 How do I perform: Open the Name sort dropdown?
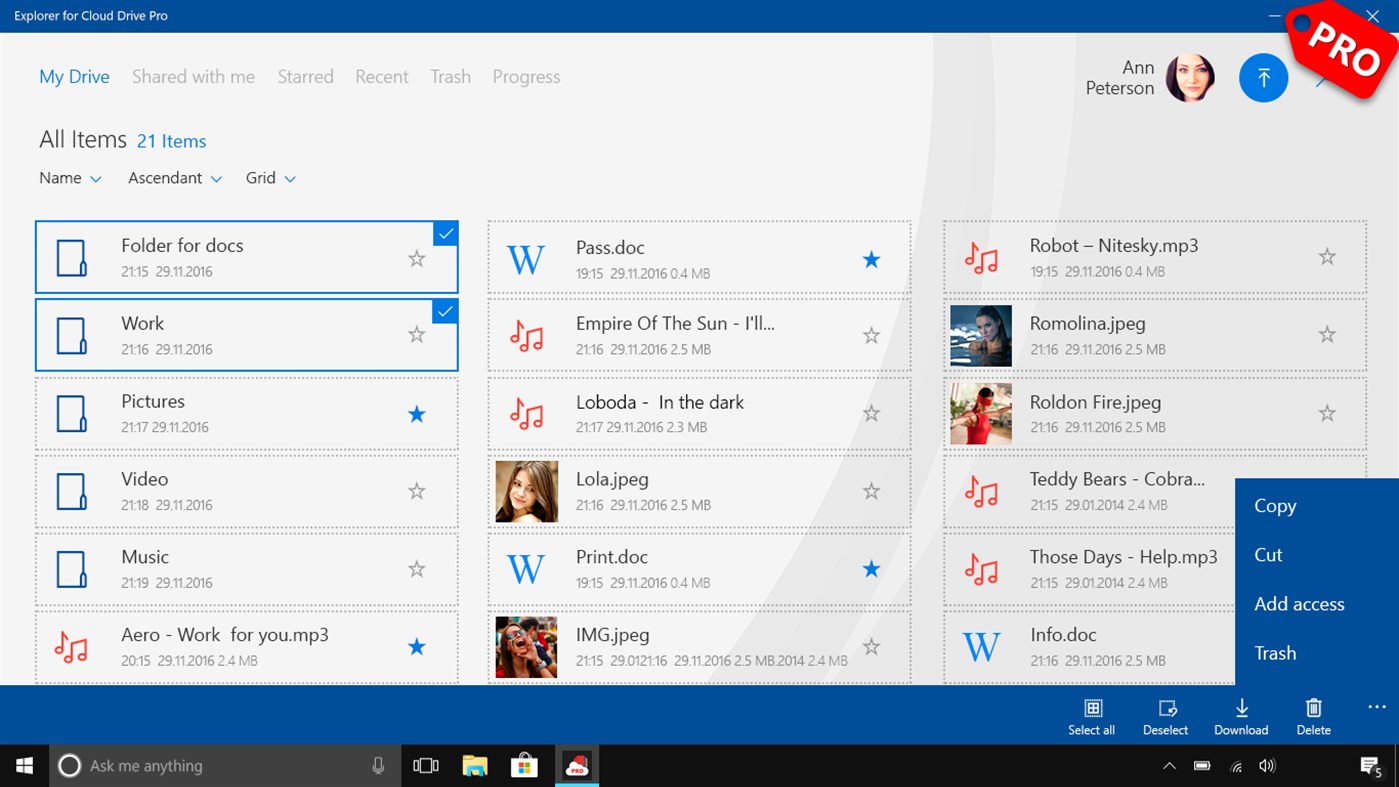click(x=70, y=178)
